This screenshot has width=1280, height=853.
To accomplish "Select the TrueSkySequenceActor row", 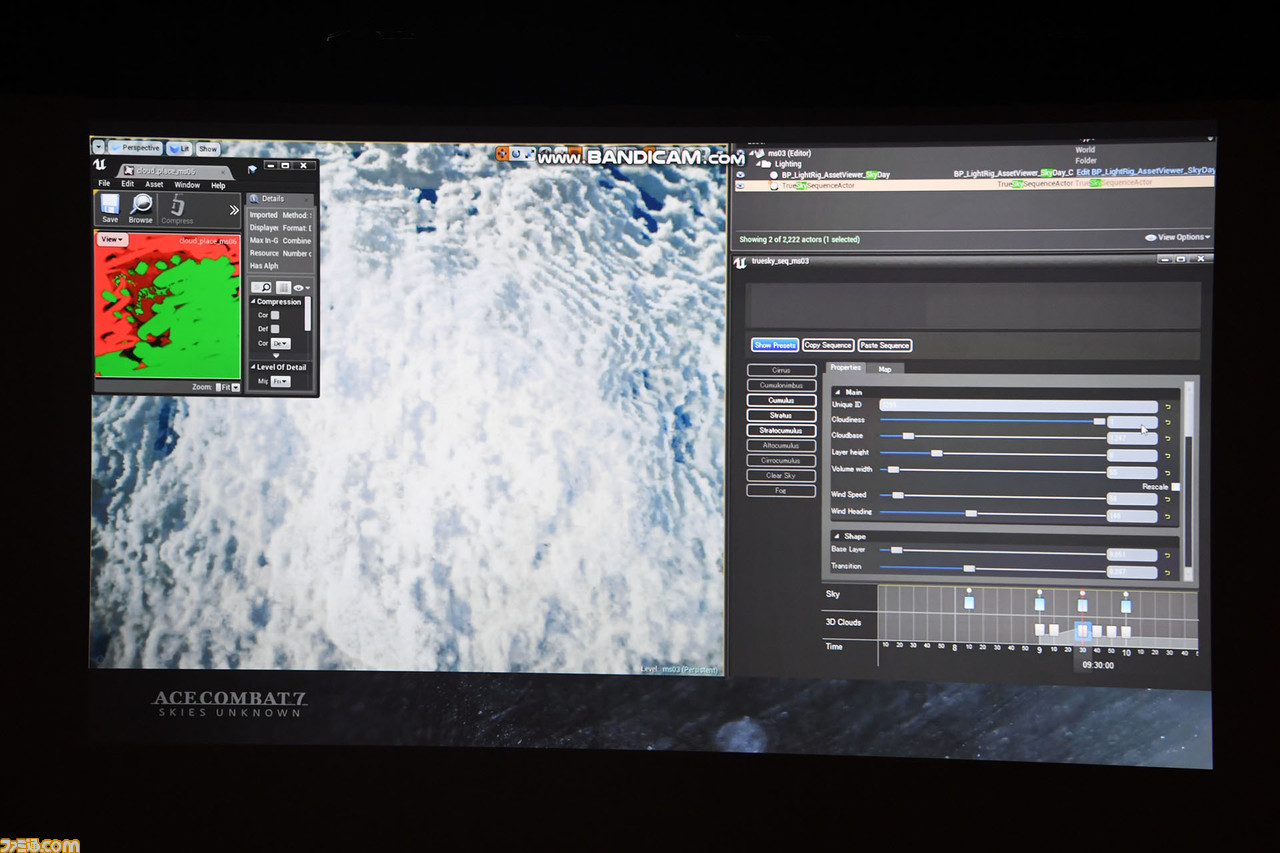I will pos(974,184).
